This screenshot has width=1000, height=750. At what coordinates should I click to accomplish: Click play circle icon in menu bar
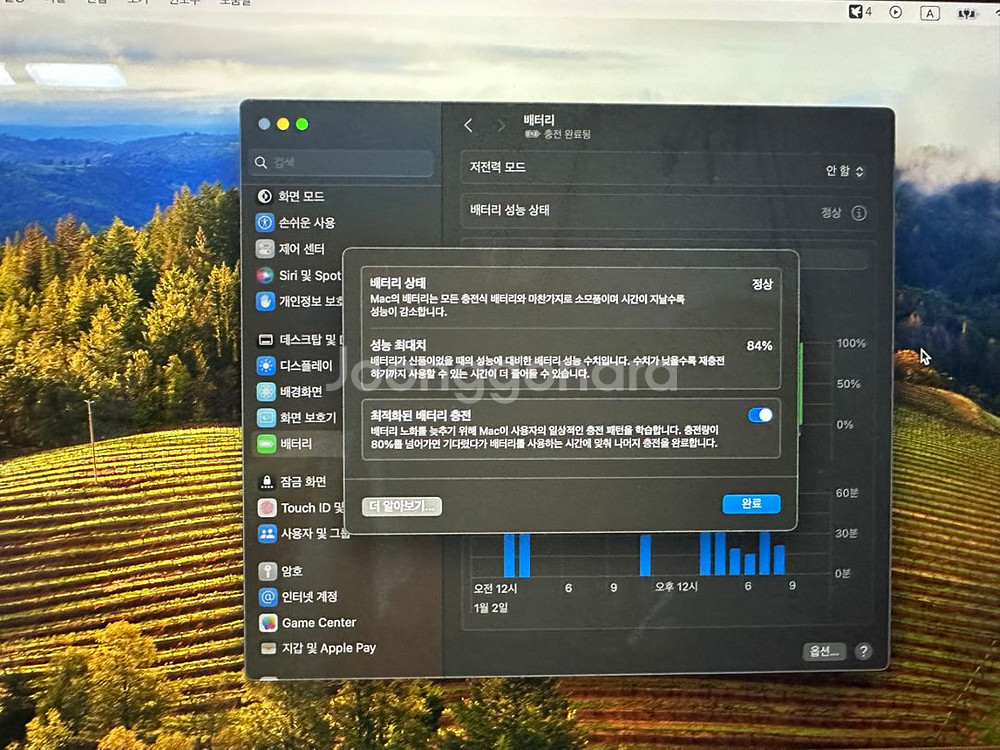[895, 12]
